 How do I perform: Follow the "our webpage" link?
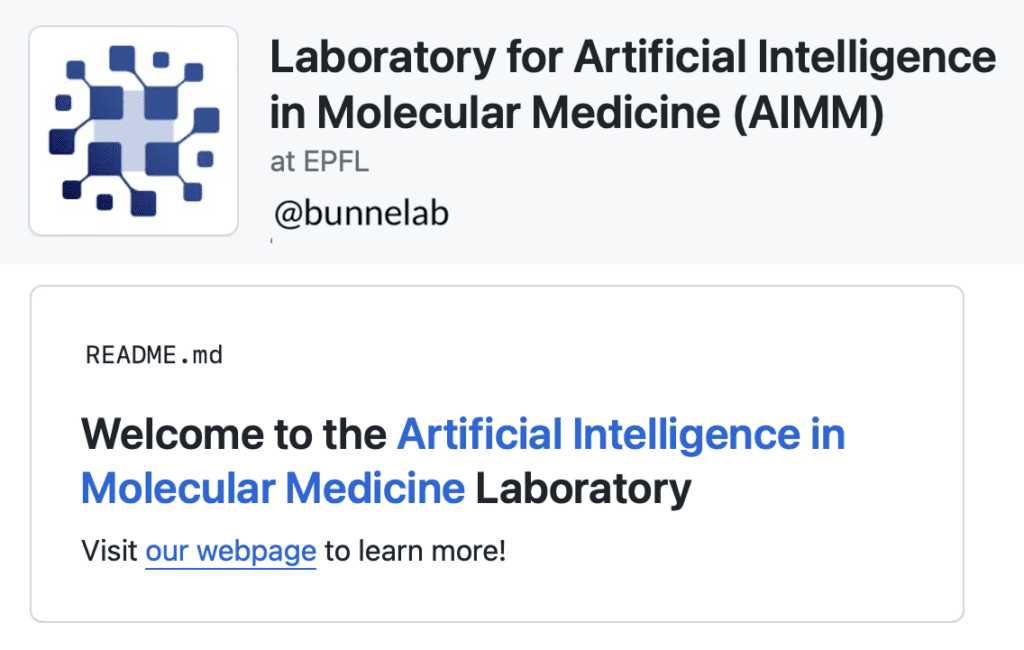click(230, 550)
